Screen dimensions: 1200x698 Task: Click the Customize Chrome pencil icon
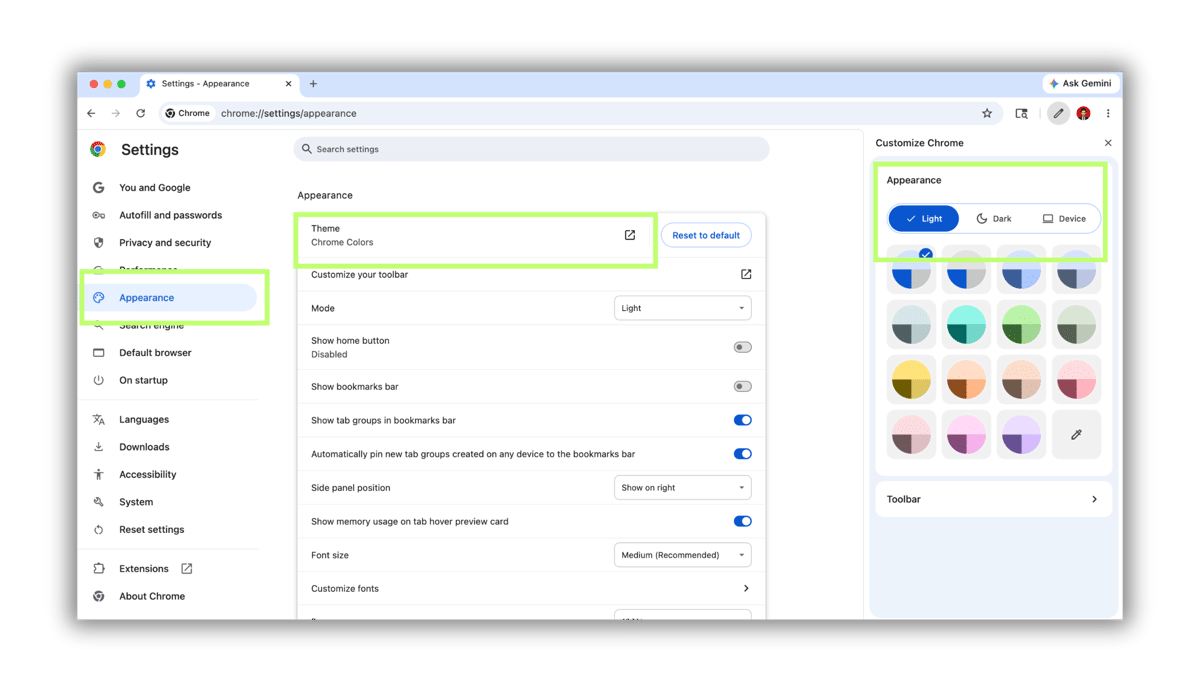[x=1058, y=113]
